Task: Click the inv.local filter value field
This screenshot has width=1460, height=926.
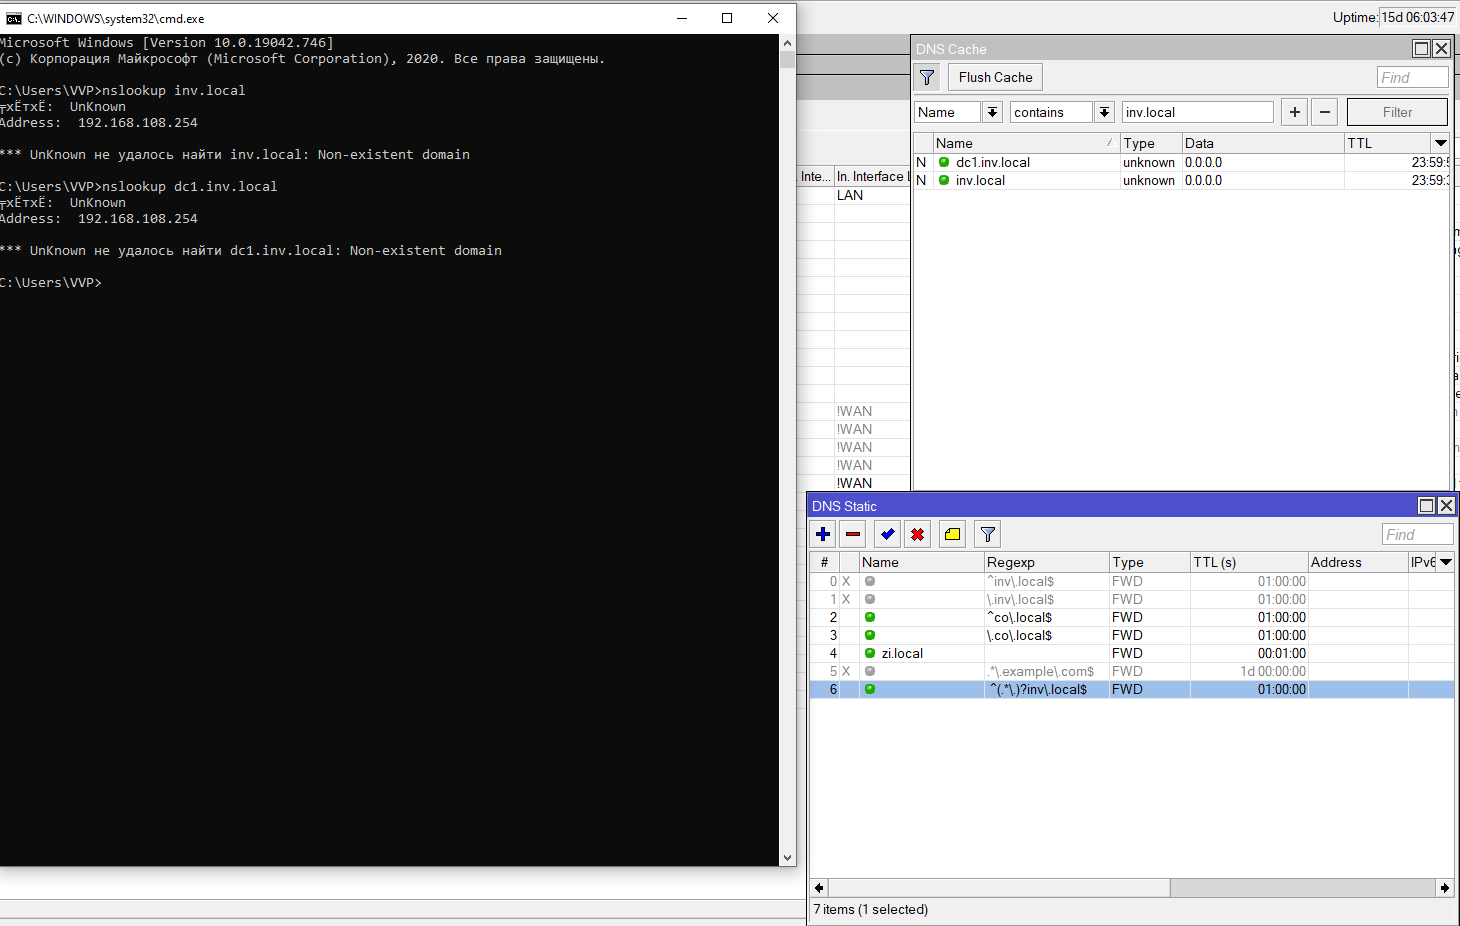Action: tap(1198, 112)
